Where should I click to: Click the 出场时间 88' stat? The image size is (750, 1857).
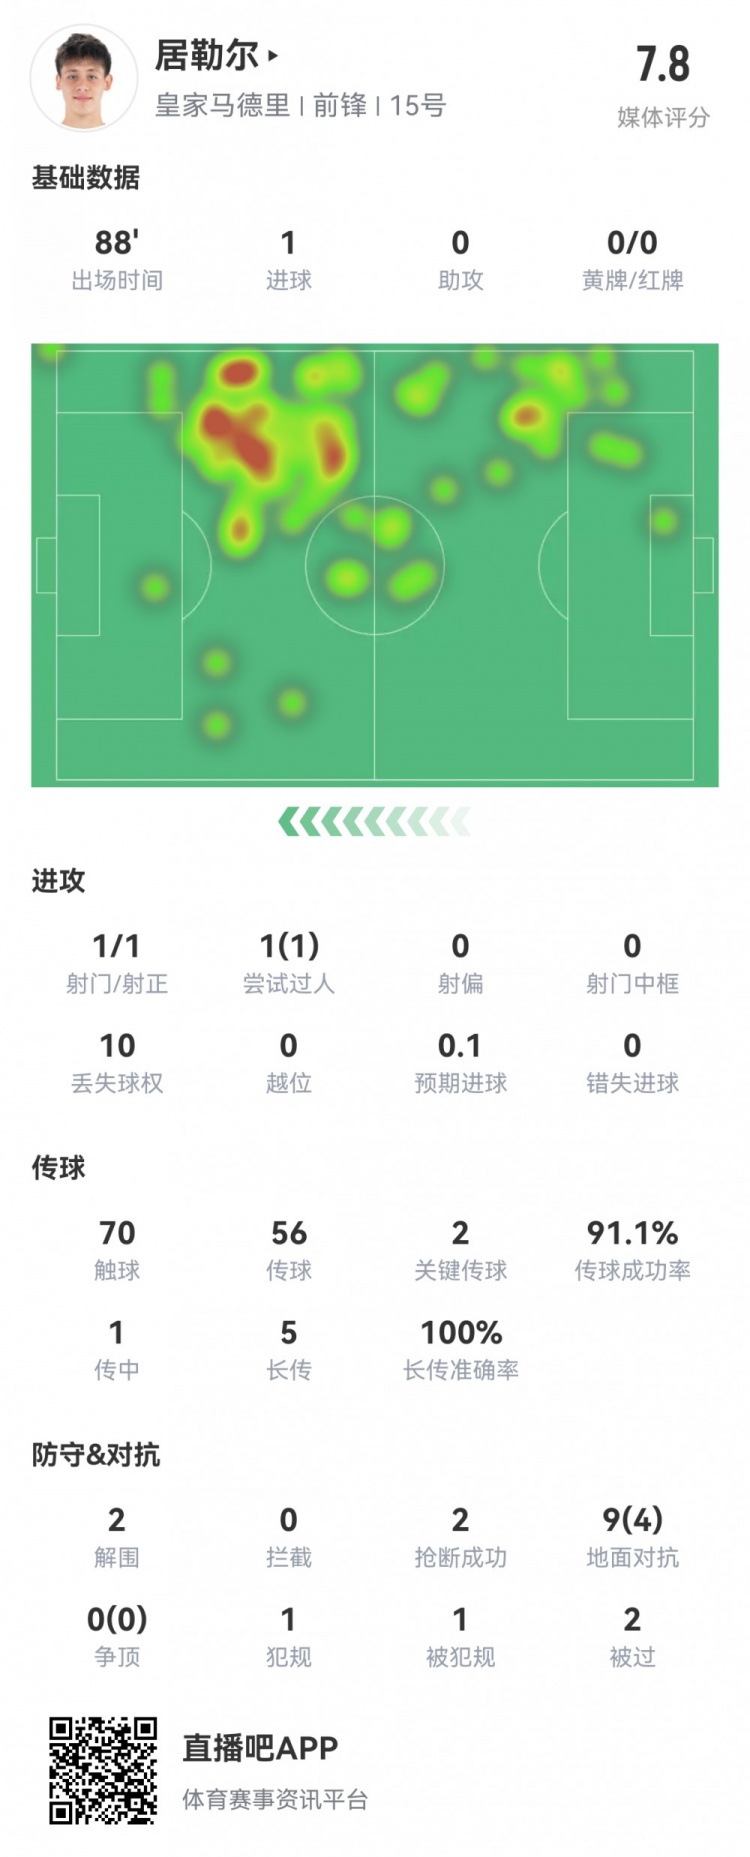point(117,258)
